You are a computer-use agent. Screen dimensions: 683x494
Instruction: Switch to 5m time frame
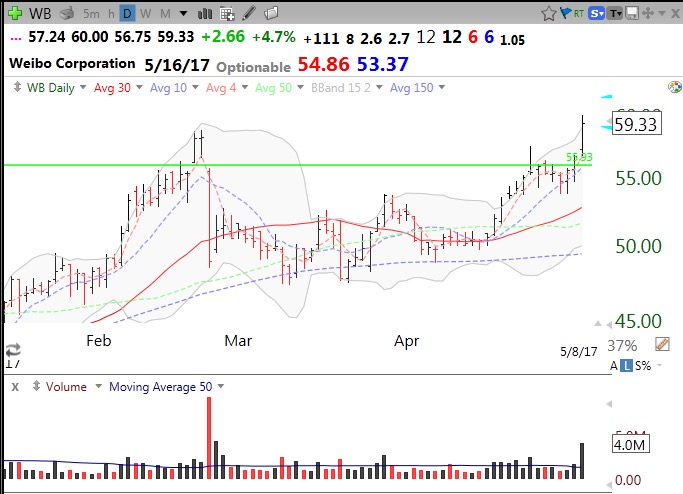tap(91, 14)
